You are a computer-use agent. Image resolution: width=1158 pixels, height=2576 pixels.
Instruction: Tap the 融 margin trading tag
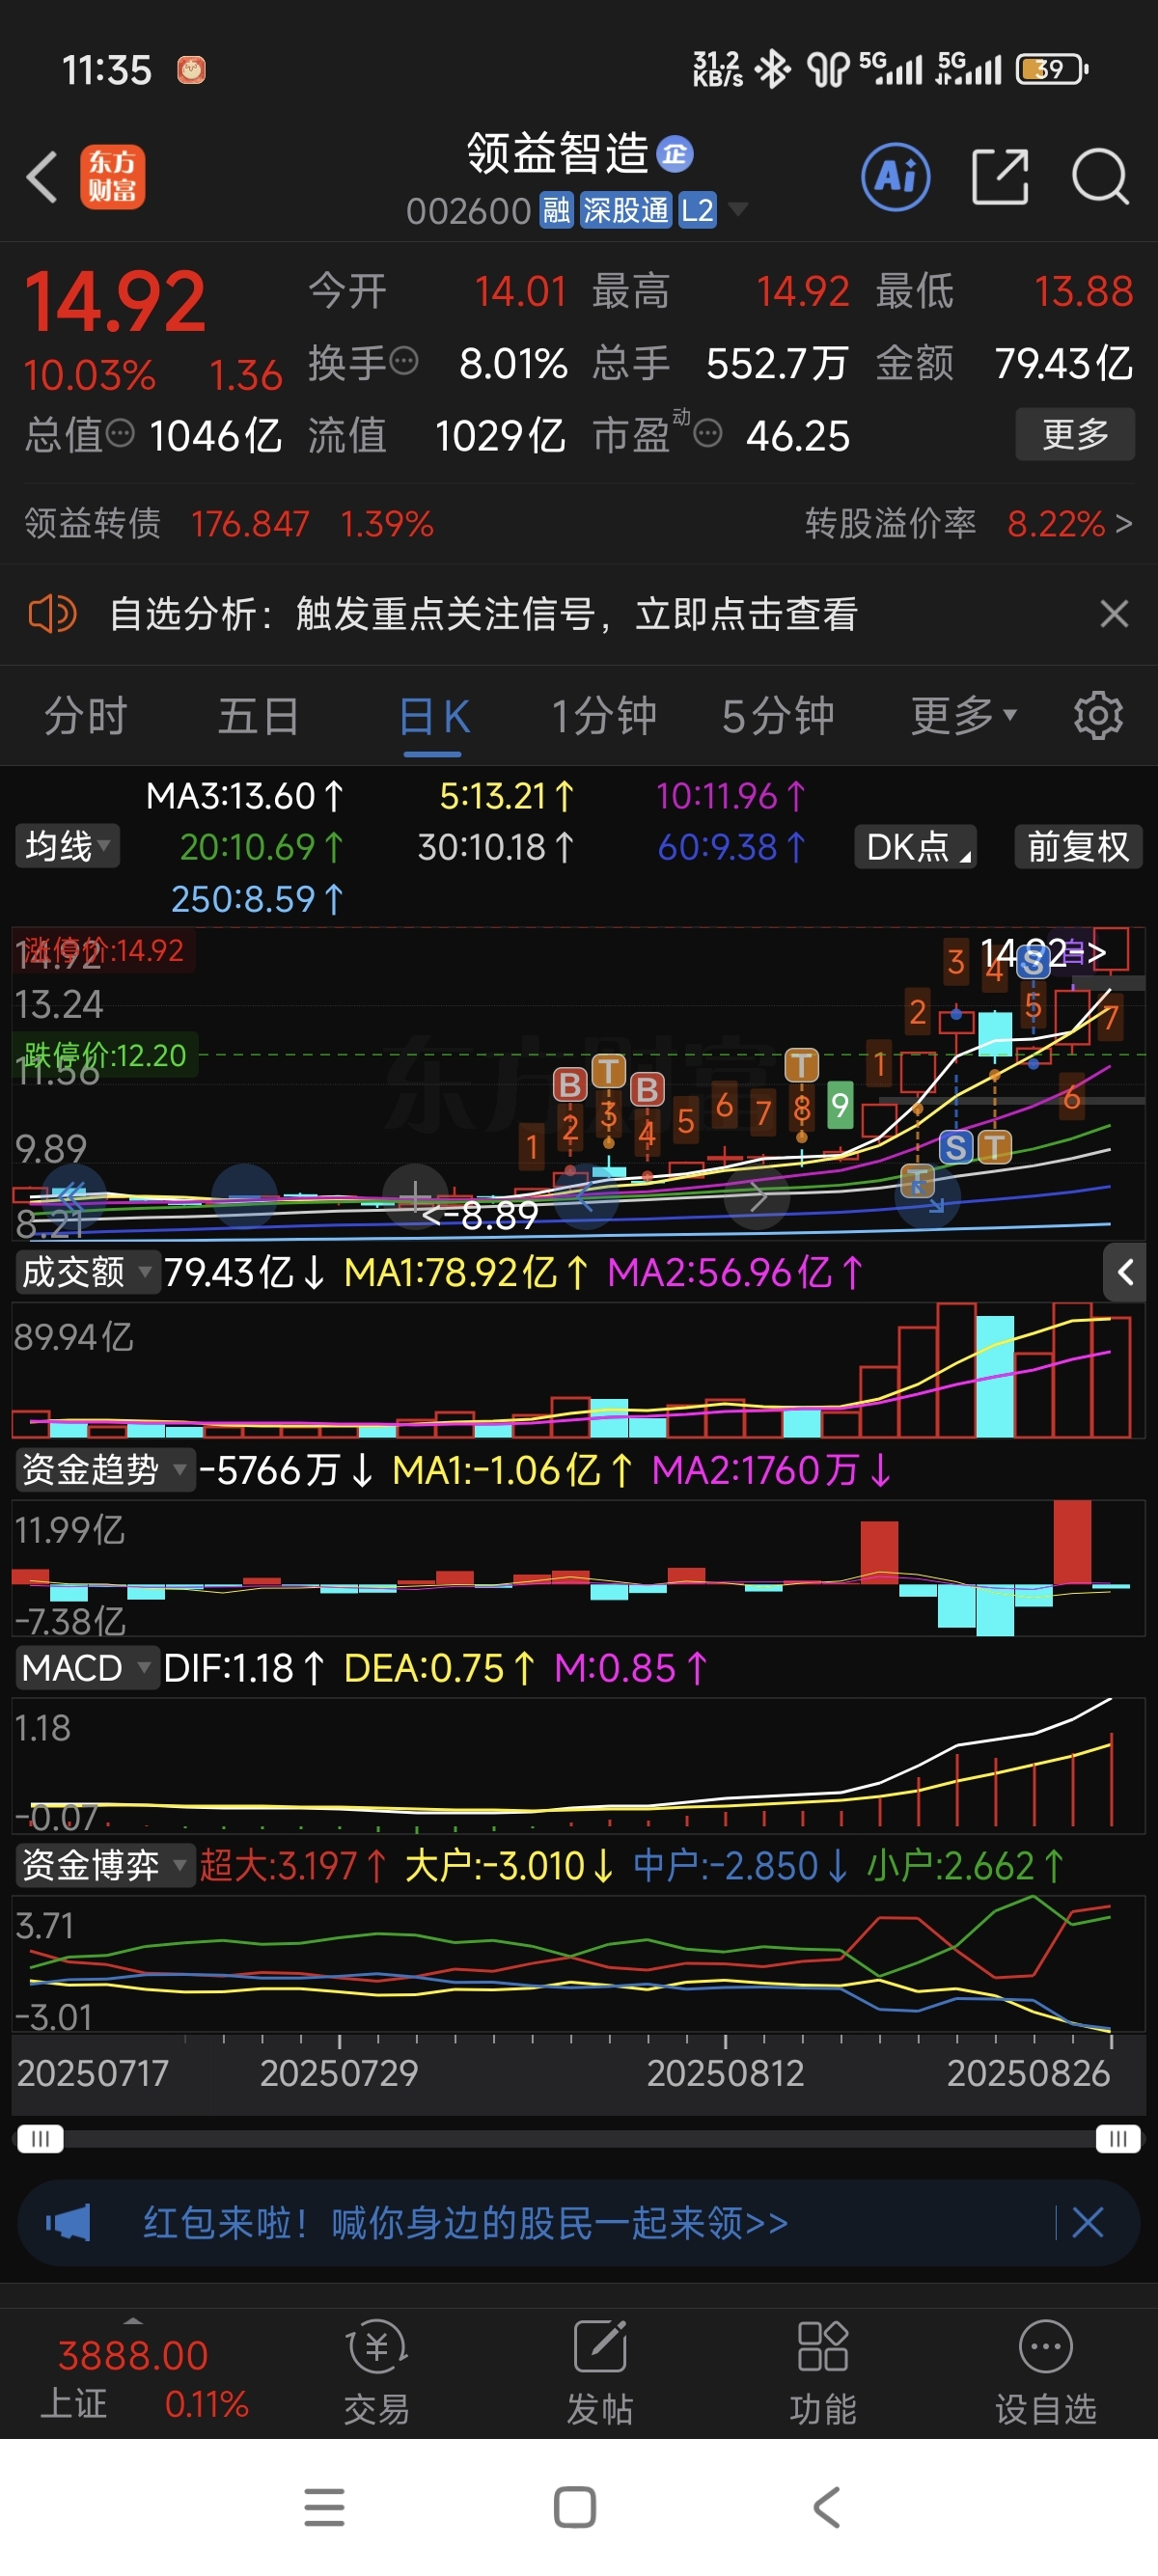point(557,210)
